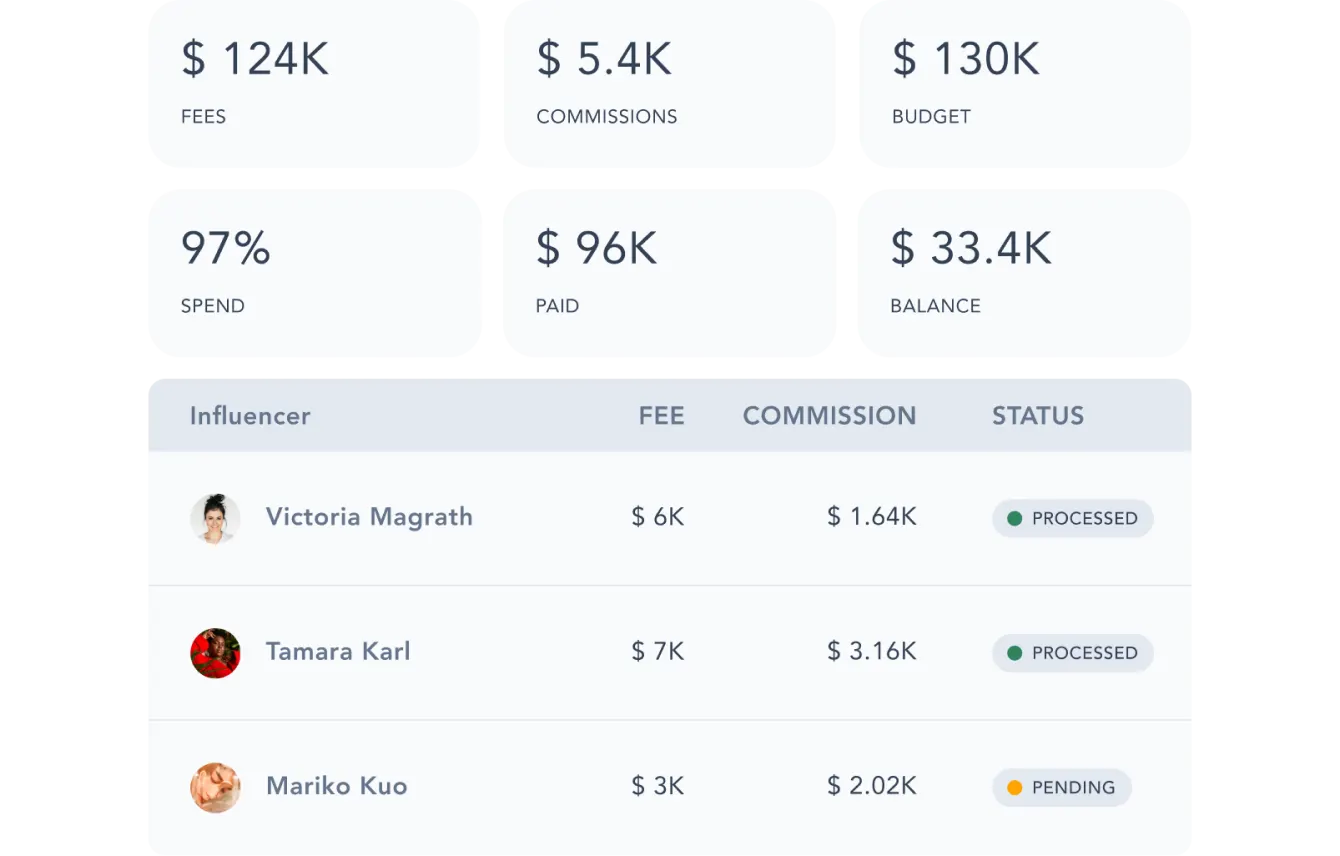This screenshot has height=856, width=1340.
Task: Open Tamara Karl's profile avatar
Action: (216, 652)
